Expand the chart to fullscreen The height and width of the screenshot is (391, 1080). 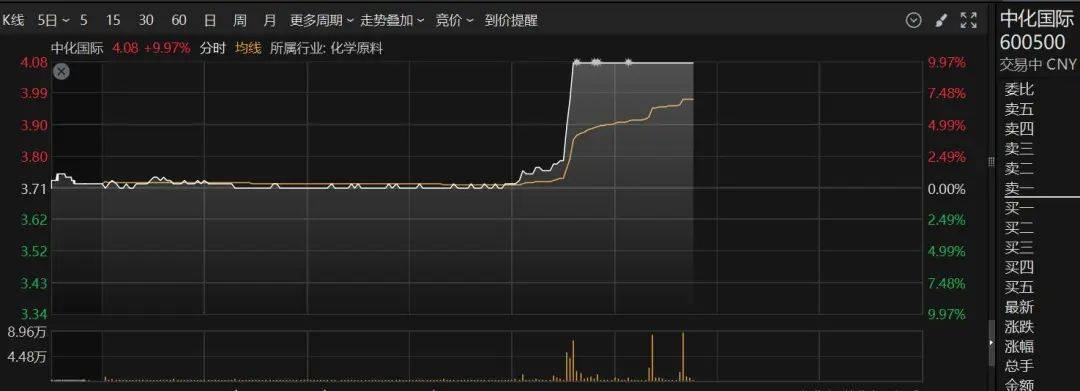[968, 21]
